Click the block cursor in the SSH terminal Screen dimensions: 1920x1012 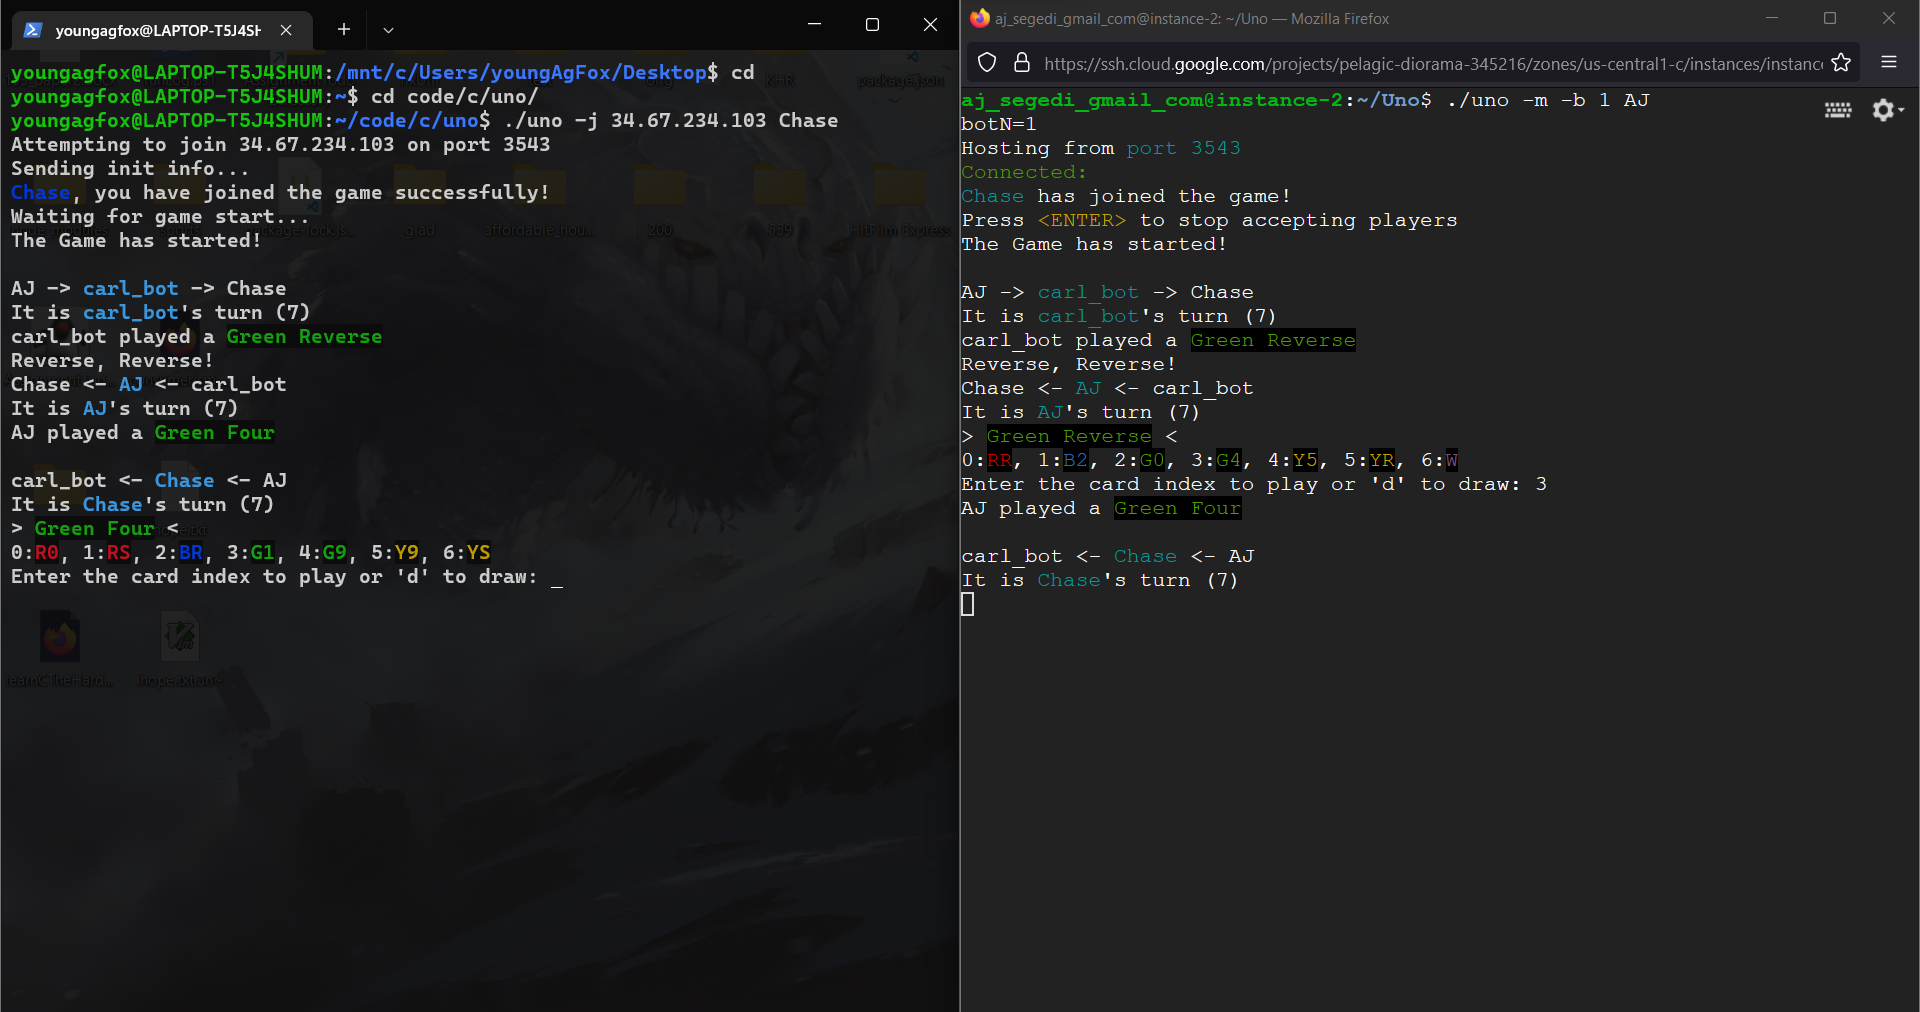tap(967, 604)
